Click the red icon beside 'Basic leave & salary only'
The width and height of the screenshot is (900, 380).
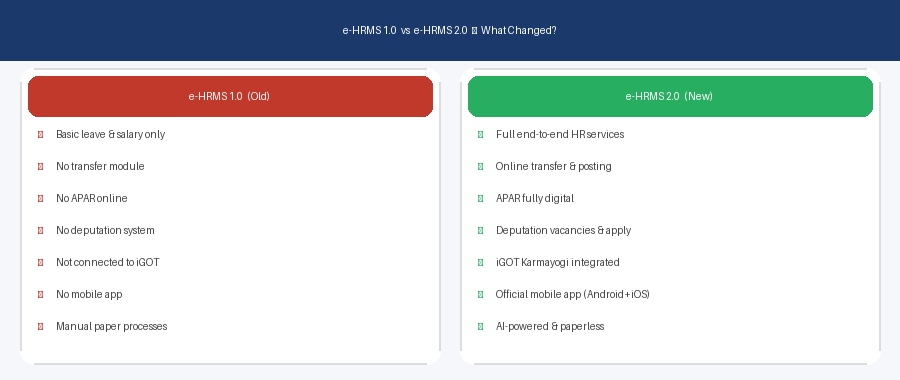point(41,134)
